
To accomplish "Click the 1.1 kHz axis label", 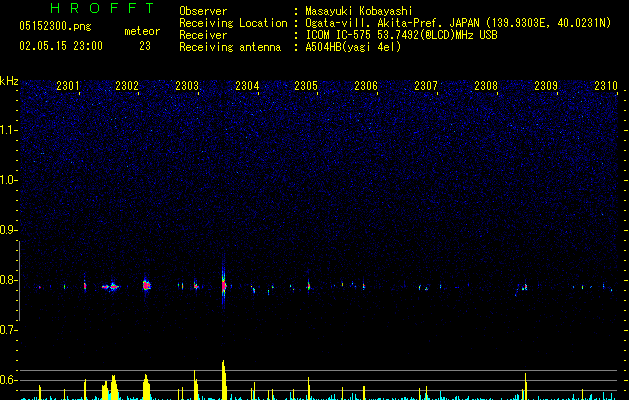I will pos(8,130).
